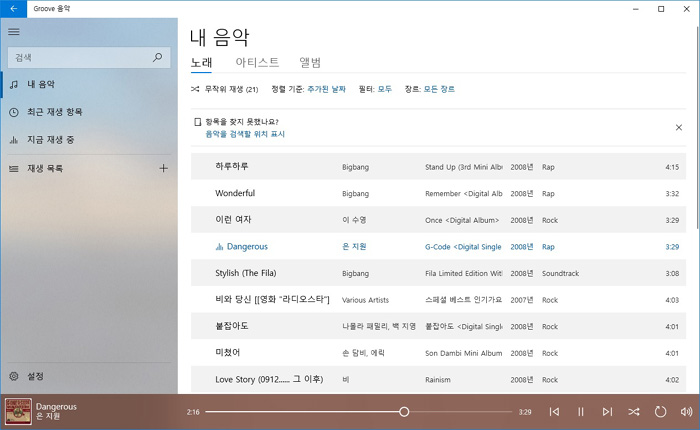Screen dimensions: 700x430
Task: Pause the current song
Action: click(x=581, y=412)
